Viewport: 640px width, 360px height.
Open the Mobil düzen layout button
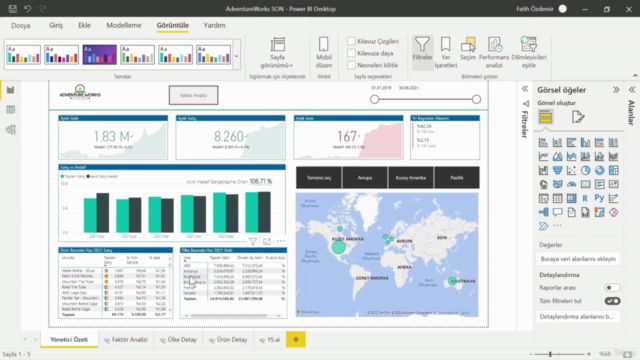pos(324,52)
